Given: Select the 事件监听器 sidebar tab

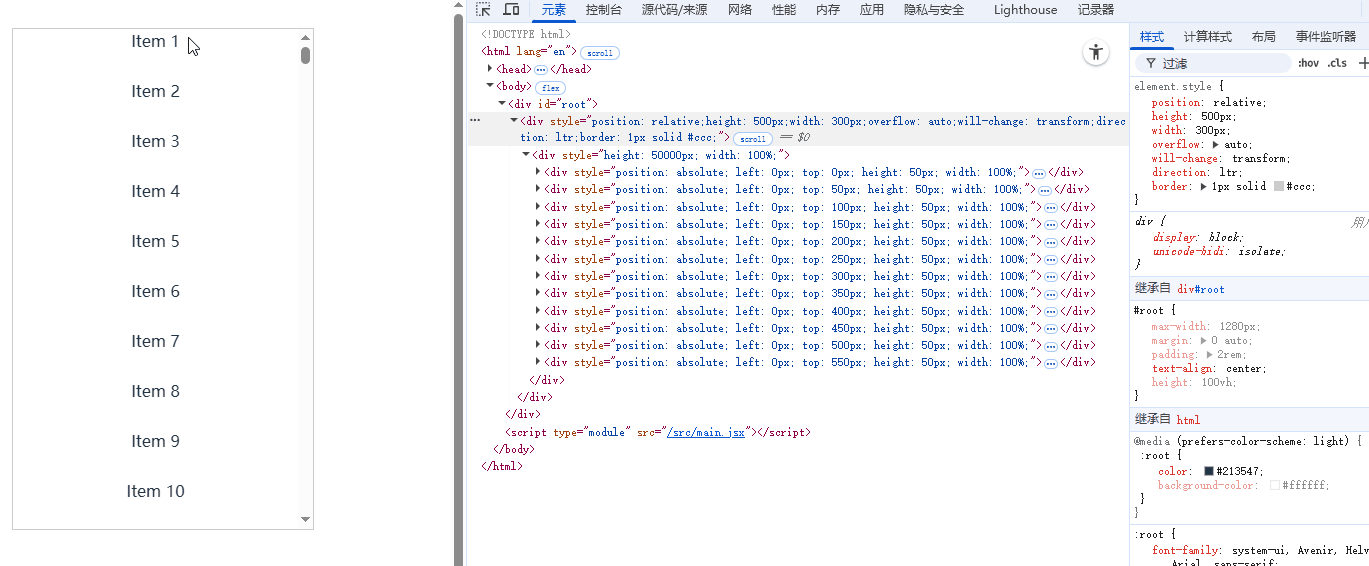Looking at the screenshot, I should (x=1326, y=37).
